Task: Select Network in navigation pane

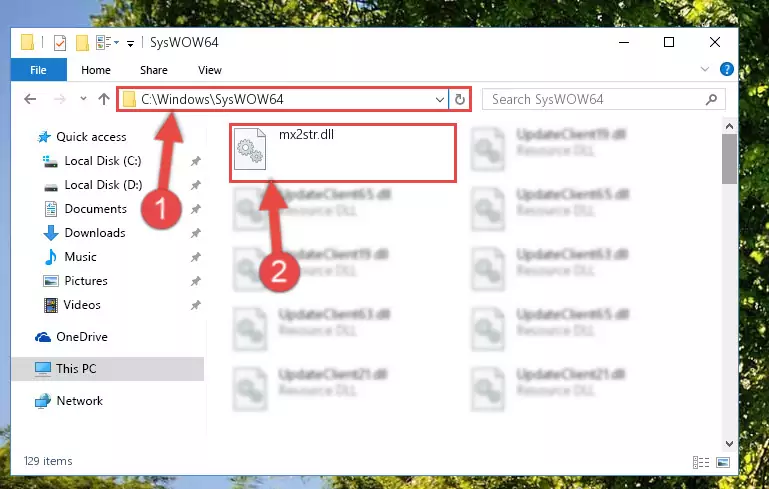Action: [79, 401]
